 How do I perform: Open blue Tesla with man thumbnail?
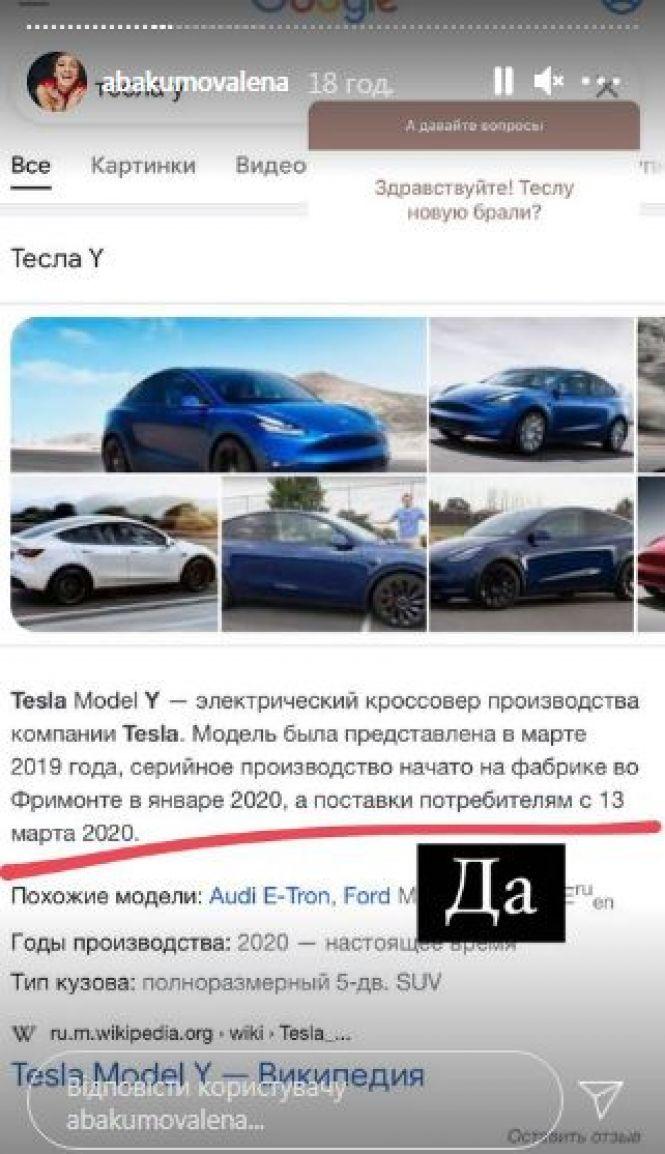pos(324,554)
